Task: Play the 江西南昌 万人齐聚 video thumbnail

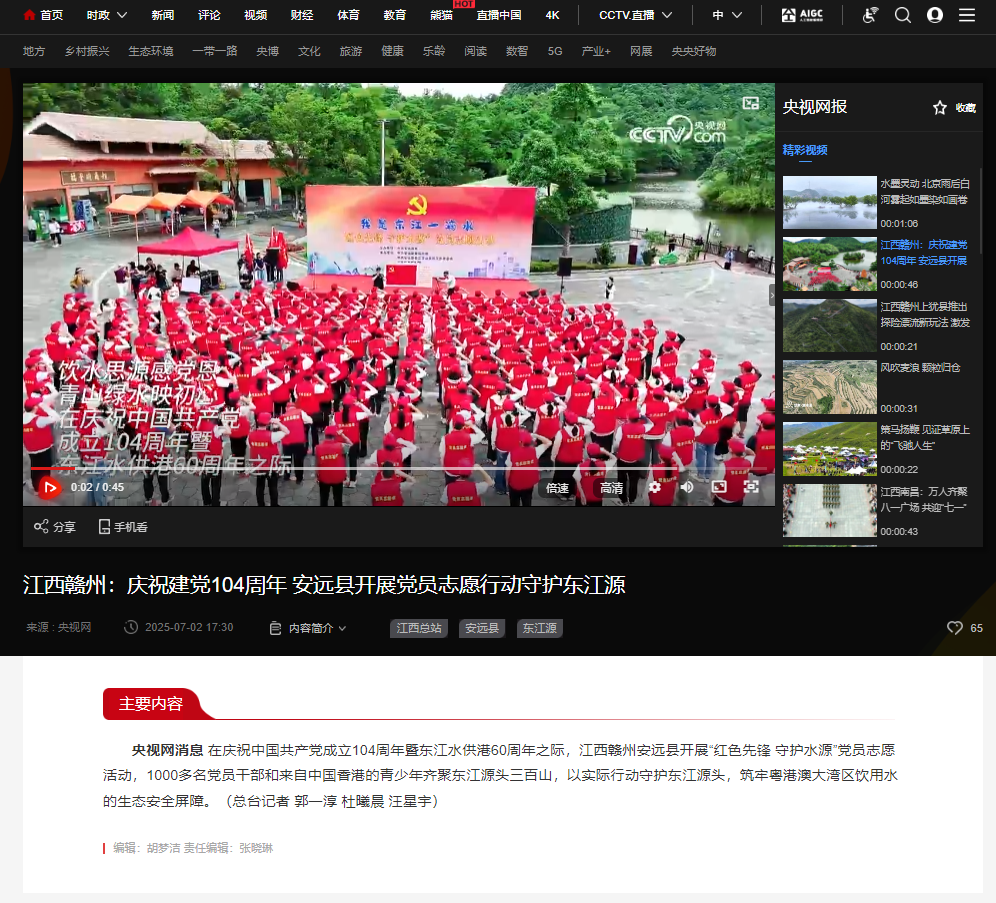Action: coord(830,511)
